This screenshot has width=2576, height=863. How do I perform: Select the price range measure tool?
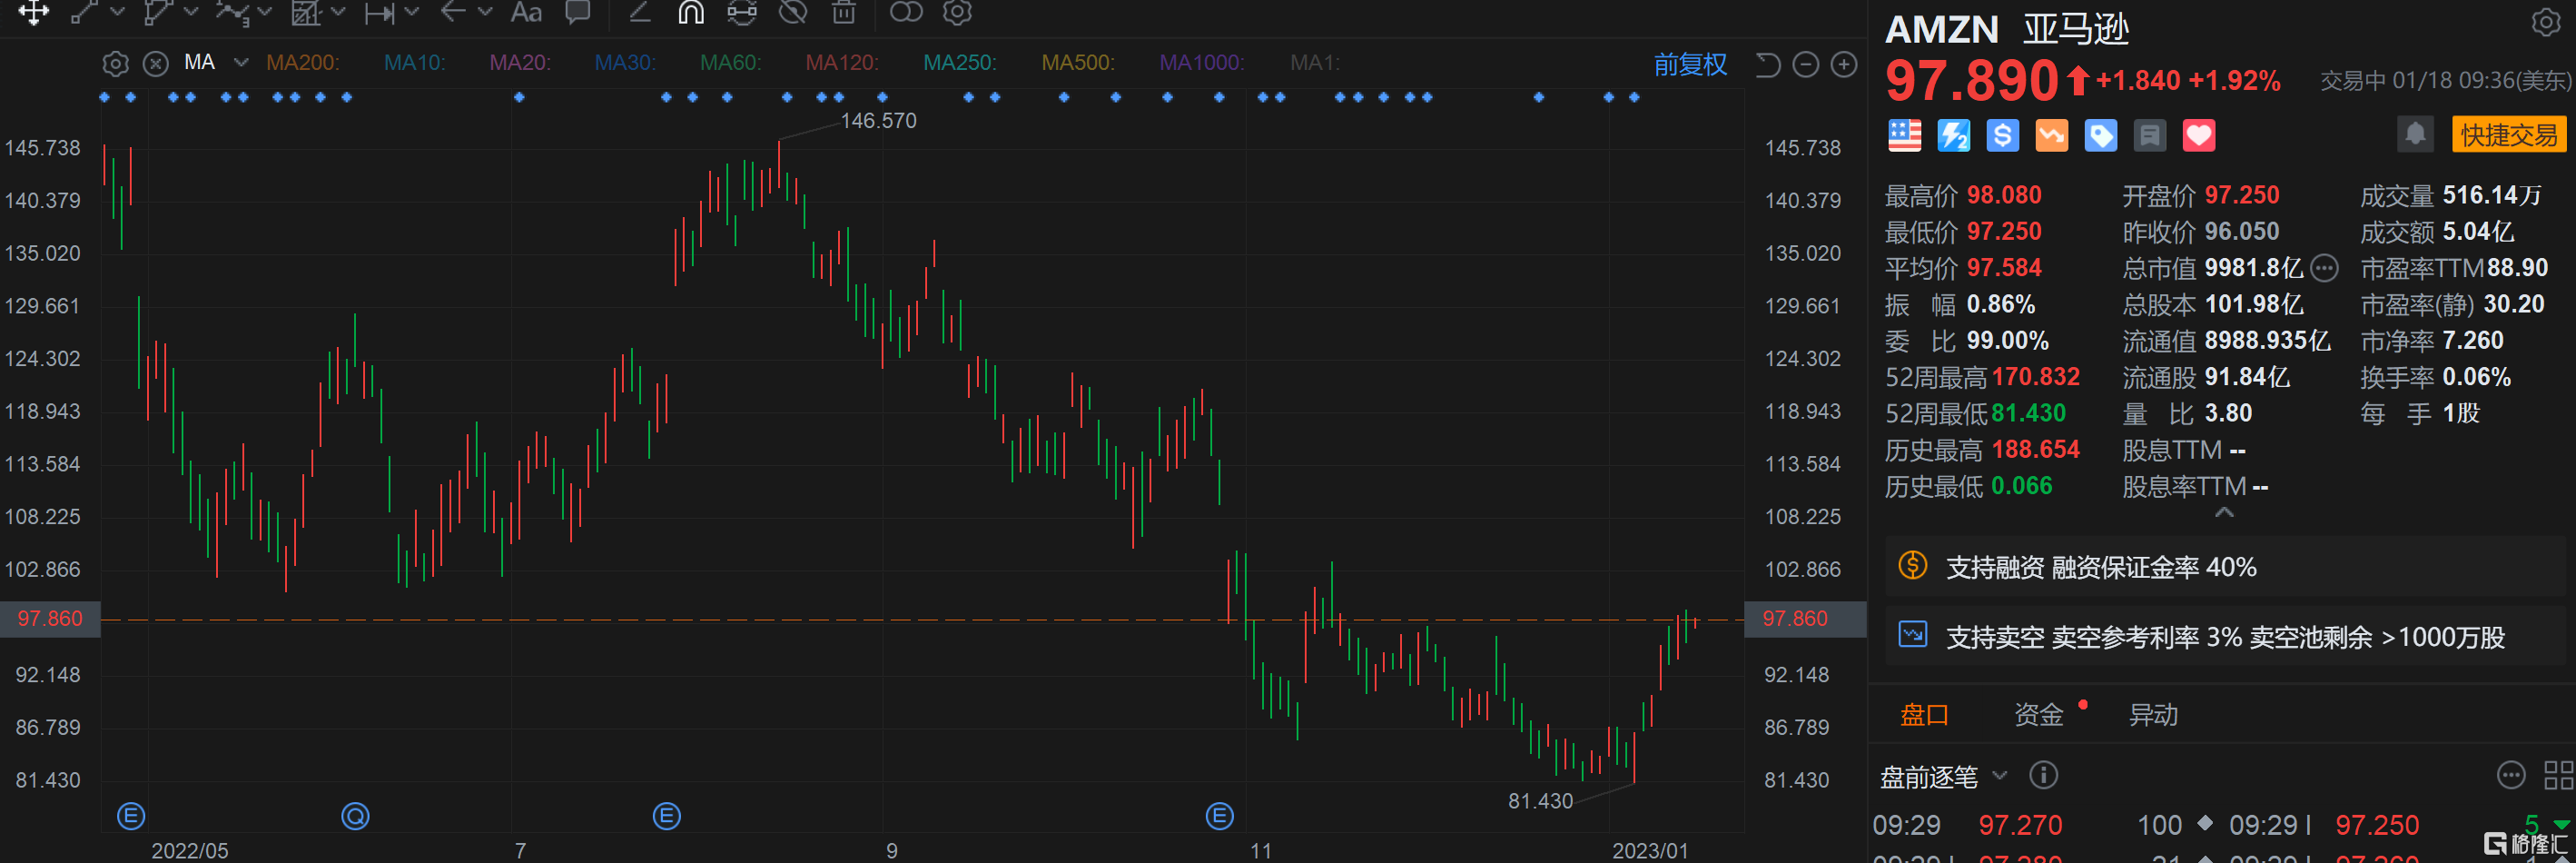pyautogui.click(x=379, y=12)
